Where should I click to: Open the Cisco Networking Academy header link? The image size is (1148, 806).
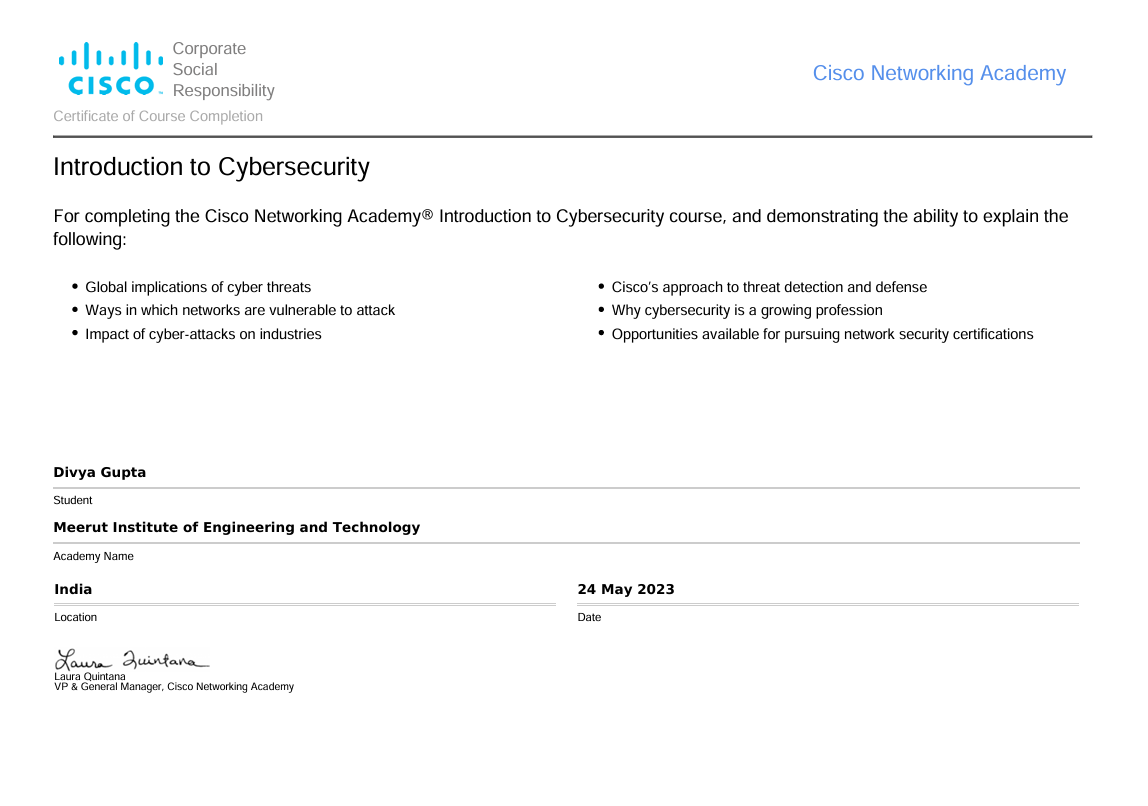[x=939, y=73]
